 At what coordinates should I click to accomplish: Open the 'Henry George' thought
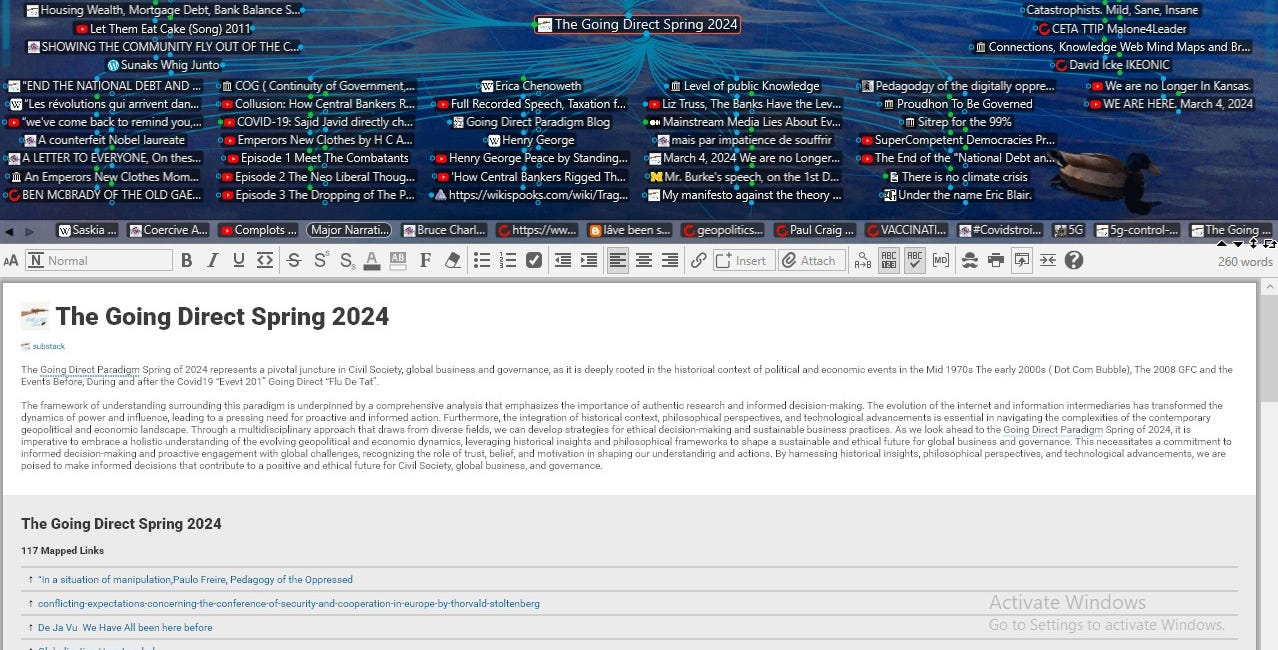[x=530, y=140]
